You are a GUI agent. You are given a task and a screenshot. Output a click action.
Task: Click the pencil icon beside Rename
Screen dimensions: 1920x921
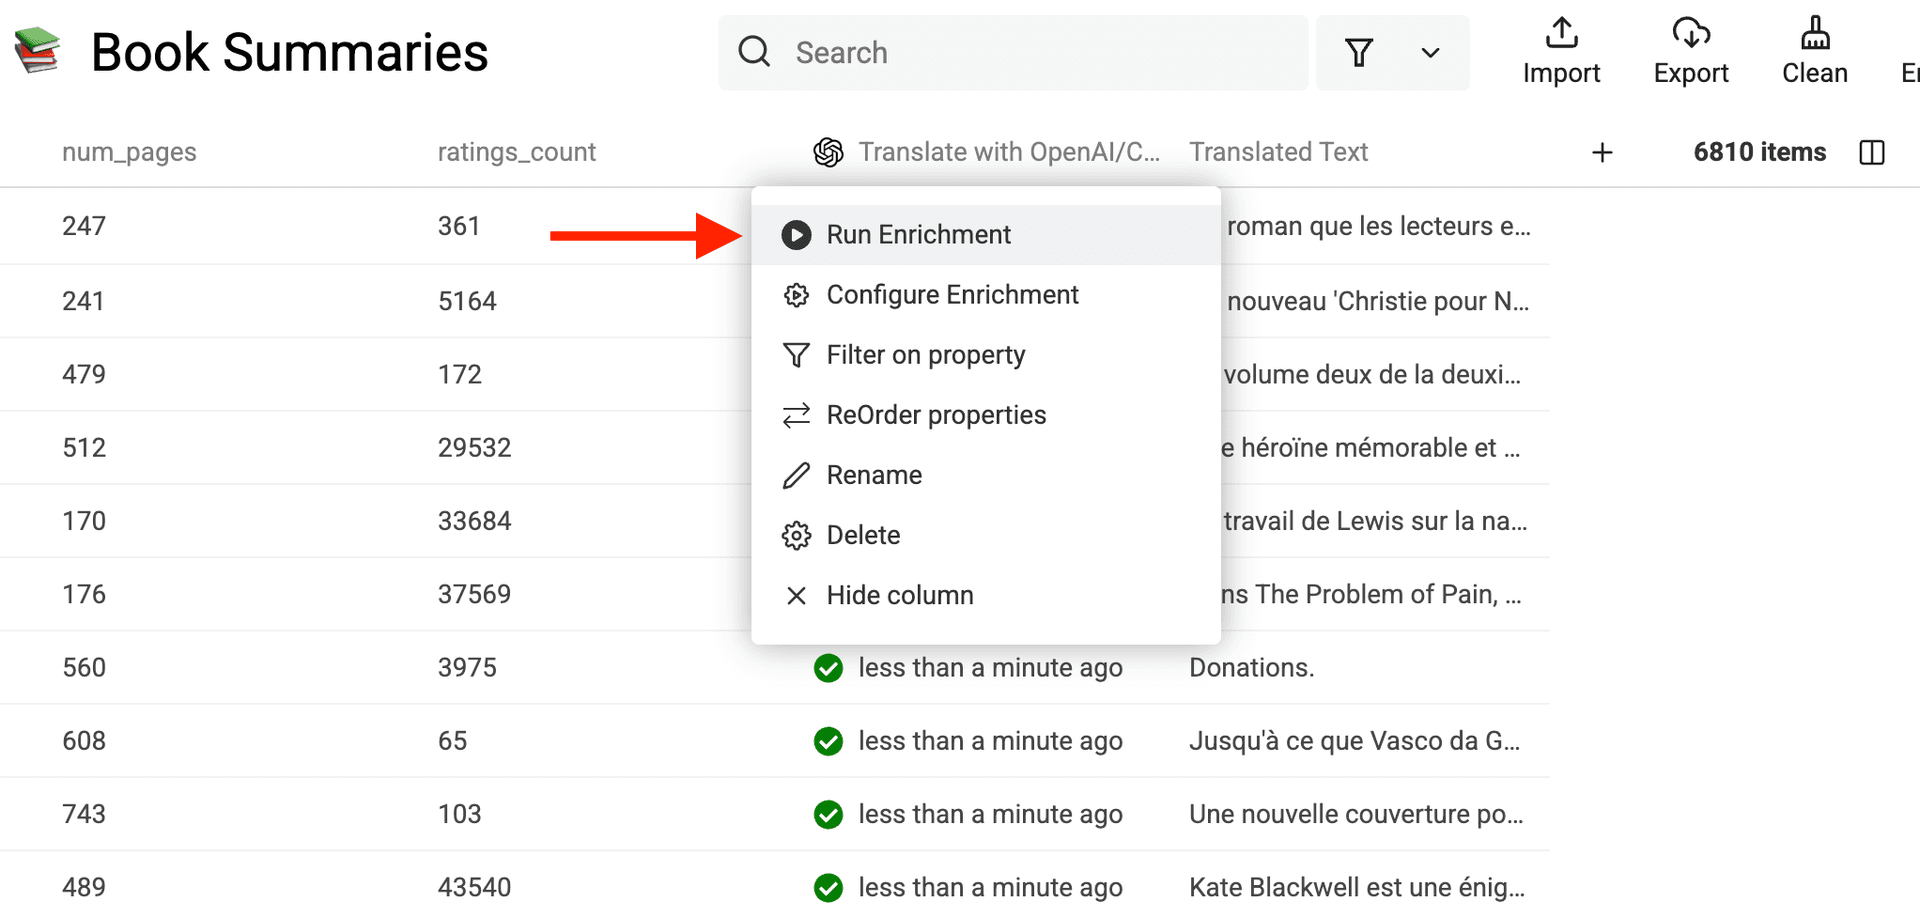(796, 475)
